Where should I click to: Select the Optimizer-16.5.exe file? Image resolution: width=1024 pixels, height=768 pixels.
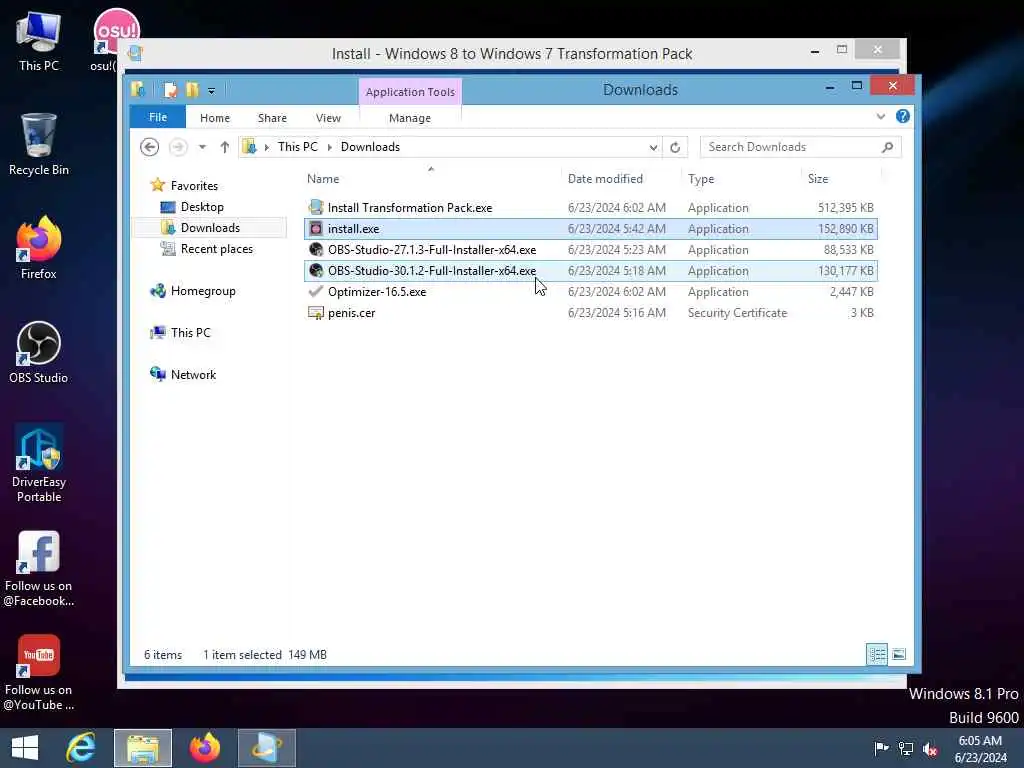[590, 291]
